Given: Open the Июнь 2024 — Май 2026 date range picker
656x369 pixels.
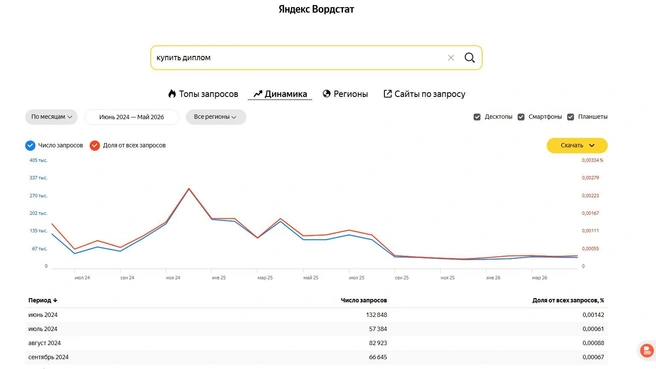Looking at the screenshot, I should [x=131, y=117].
